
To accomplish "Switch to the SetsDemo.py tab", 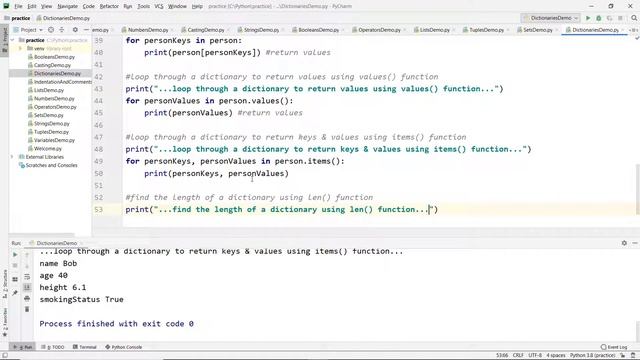I will pyautogui.click(x=537, y=30).
